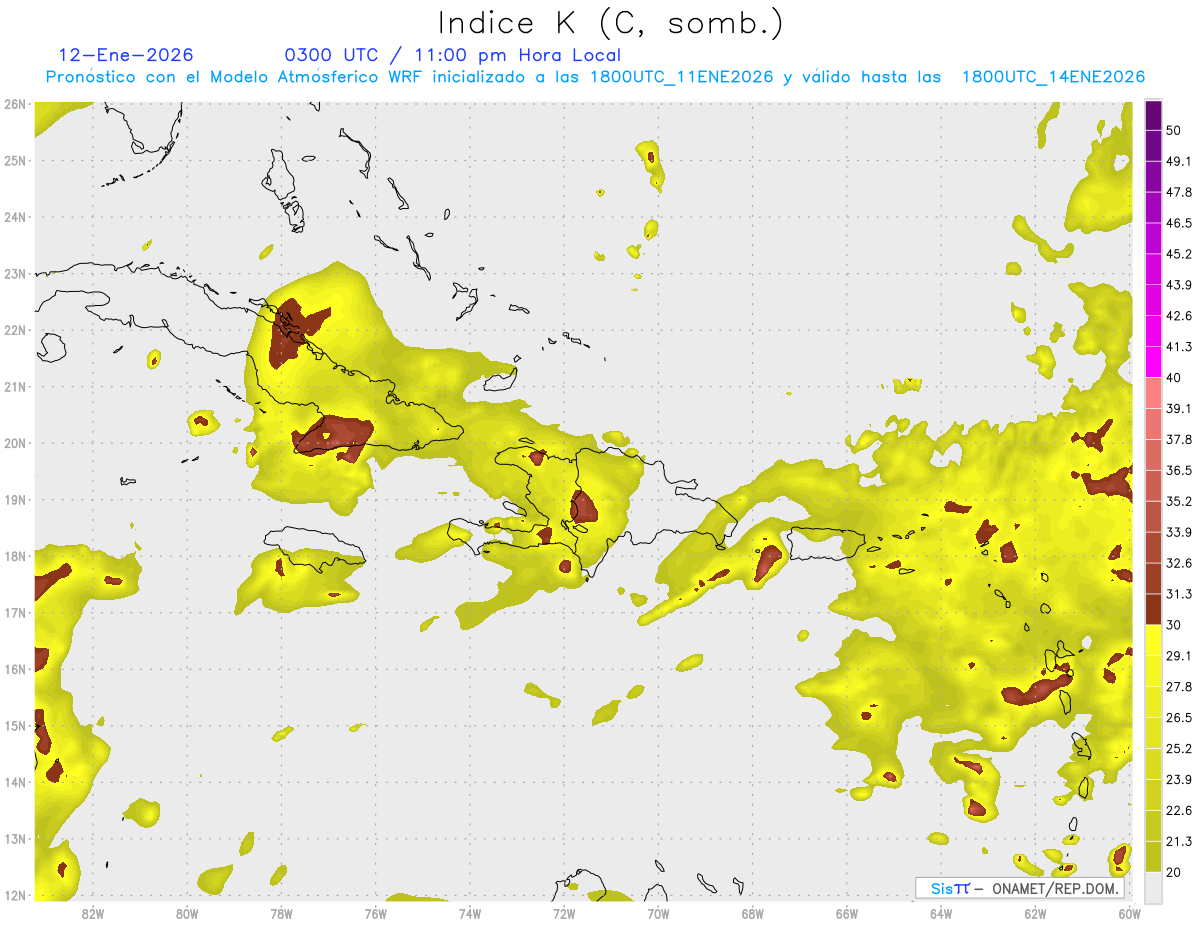The height and width of the screenshot is (927, 1200).
Task: Click the 18N latitude label
Action: [x=15, y=556]
